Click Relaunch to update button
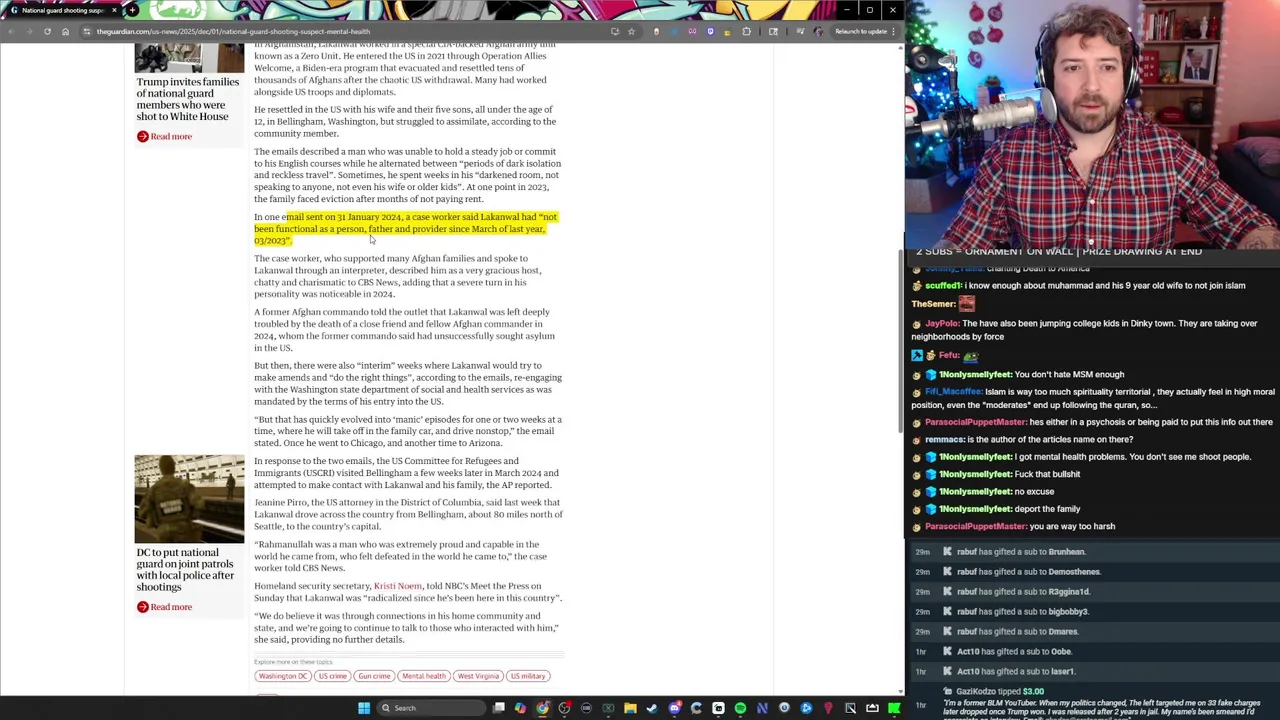The width and height of the screenshot is (1280, 720). pyautogui.click(x=863, y=31)
